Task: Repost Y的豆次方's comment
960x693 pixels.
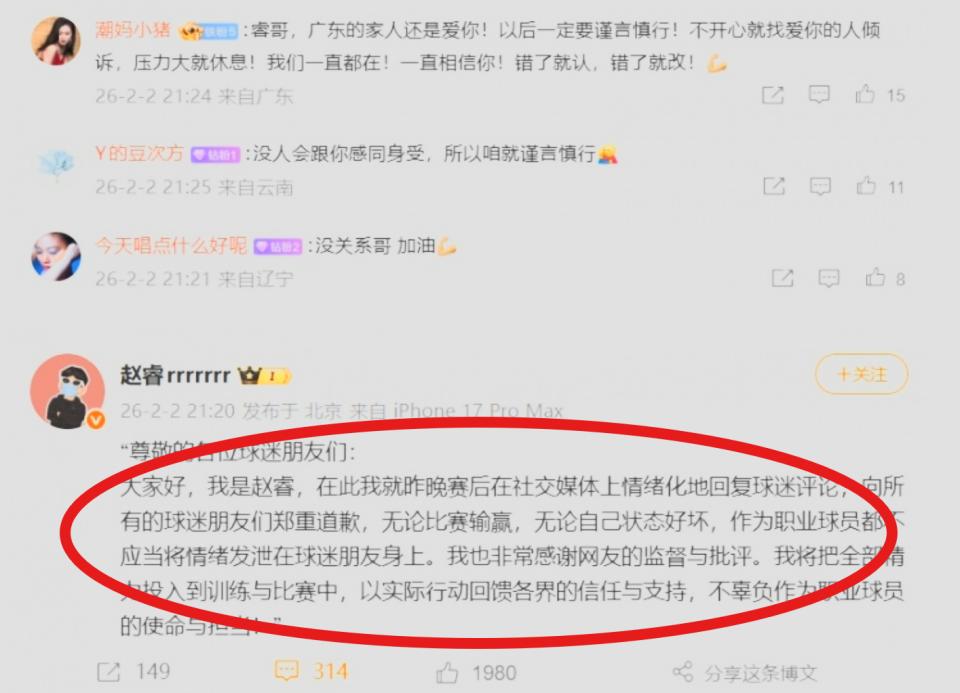Action: click(774, 186)
